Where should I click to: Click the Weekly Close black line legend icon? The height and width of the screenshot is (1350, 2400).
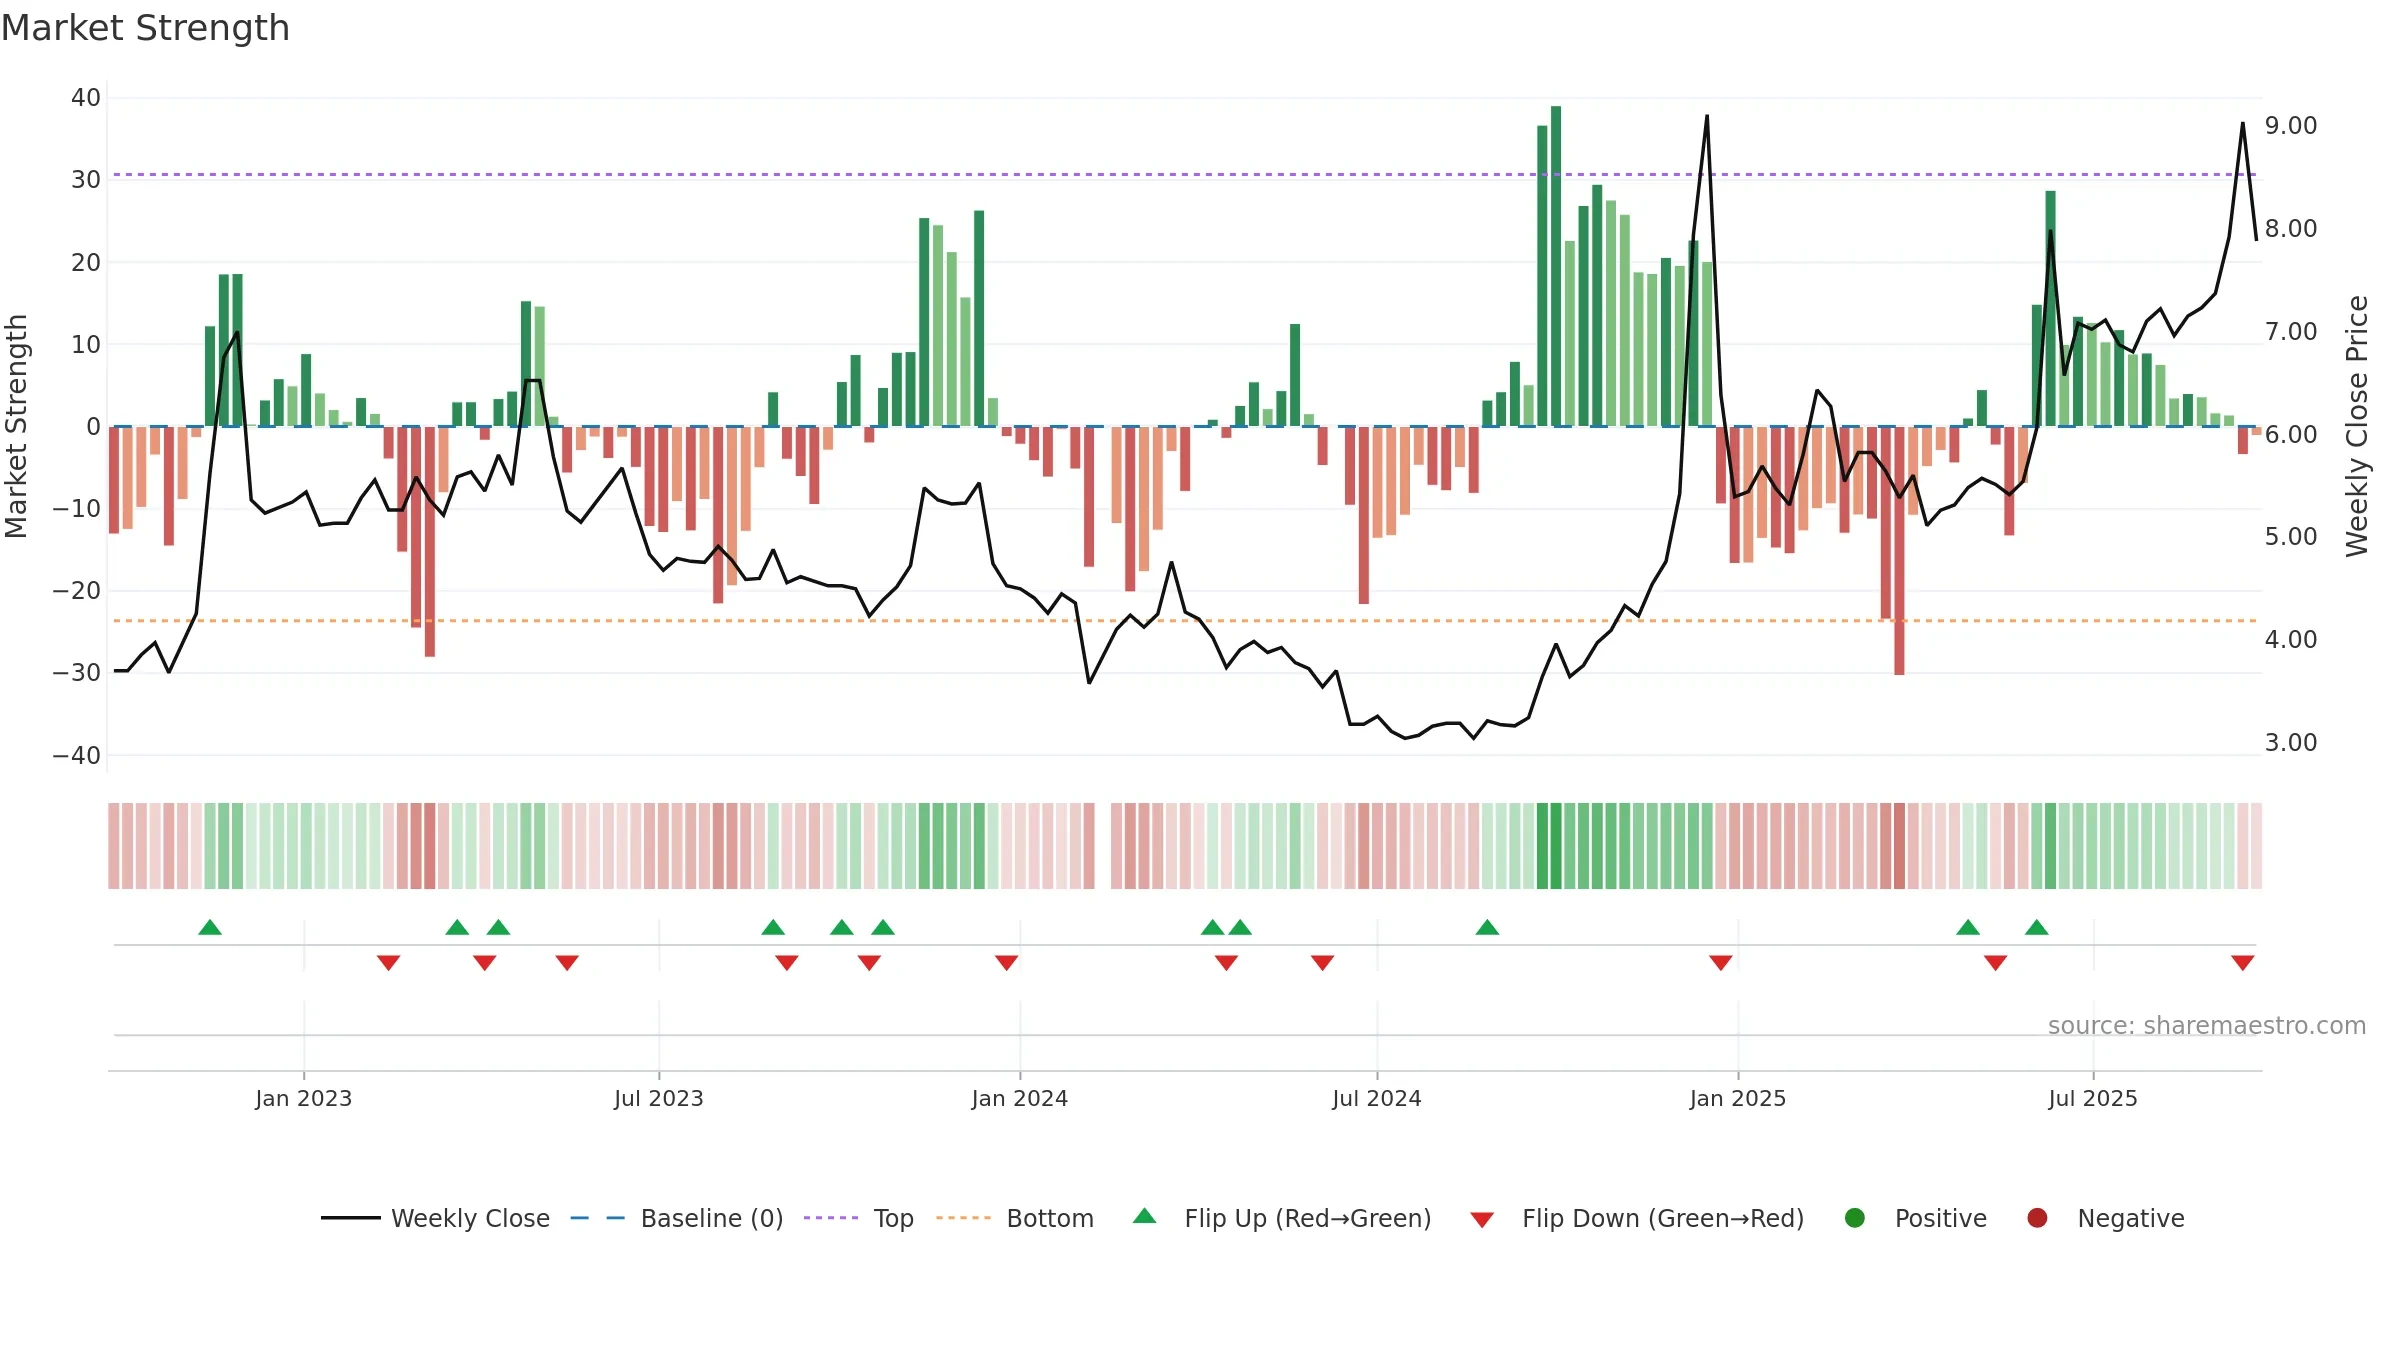pos(350,1218)
